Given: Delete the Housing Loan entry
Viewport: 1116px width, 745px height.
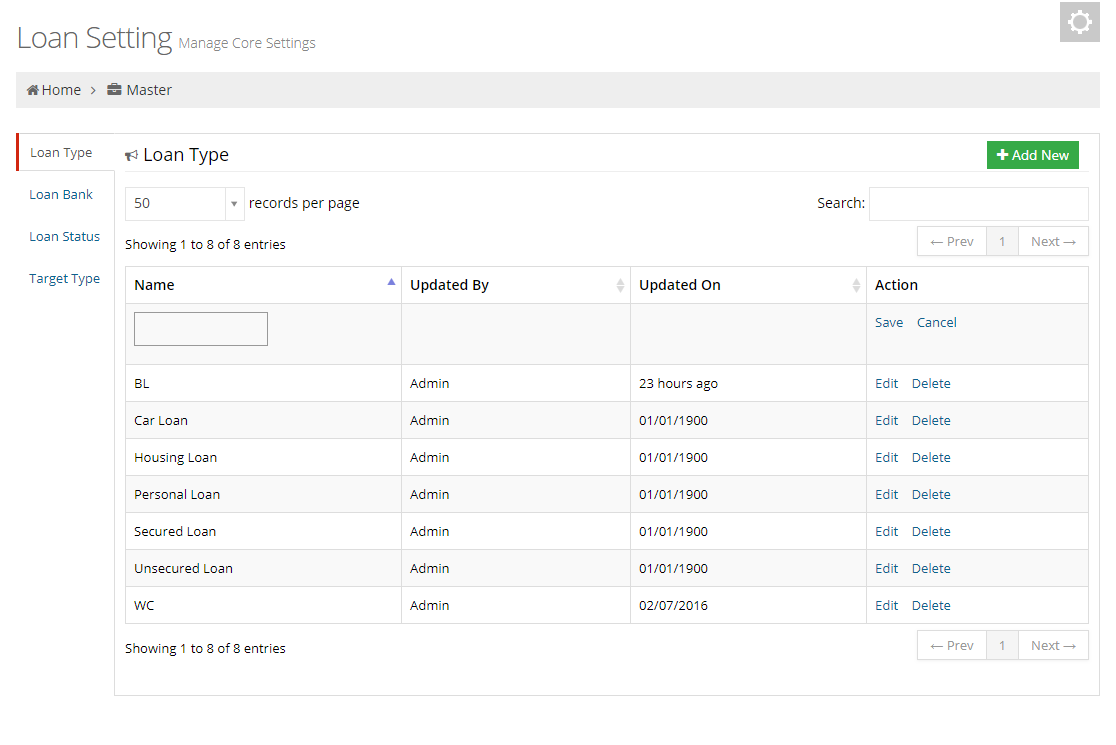Looking at the screenshot, I should click(930, 458).
